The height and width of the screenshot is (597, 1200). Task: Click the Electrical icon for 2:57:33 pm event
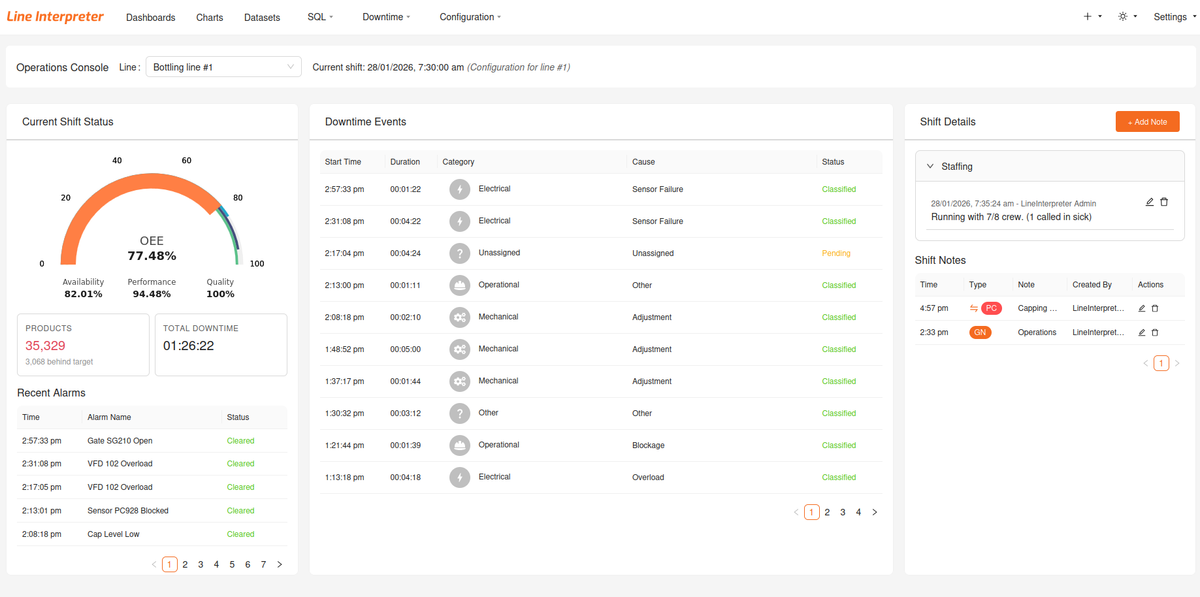[x=459, y=189]
